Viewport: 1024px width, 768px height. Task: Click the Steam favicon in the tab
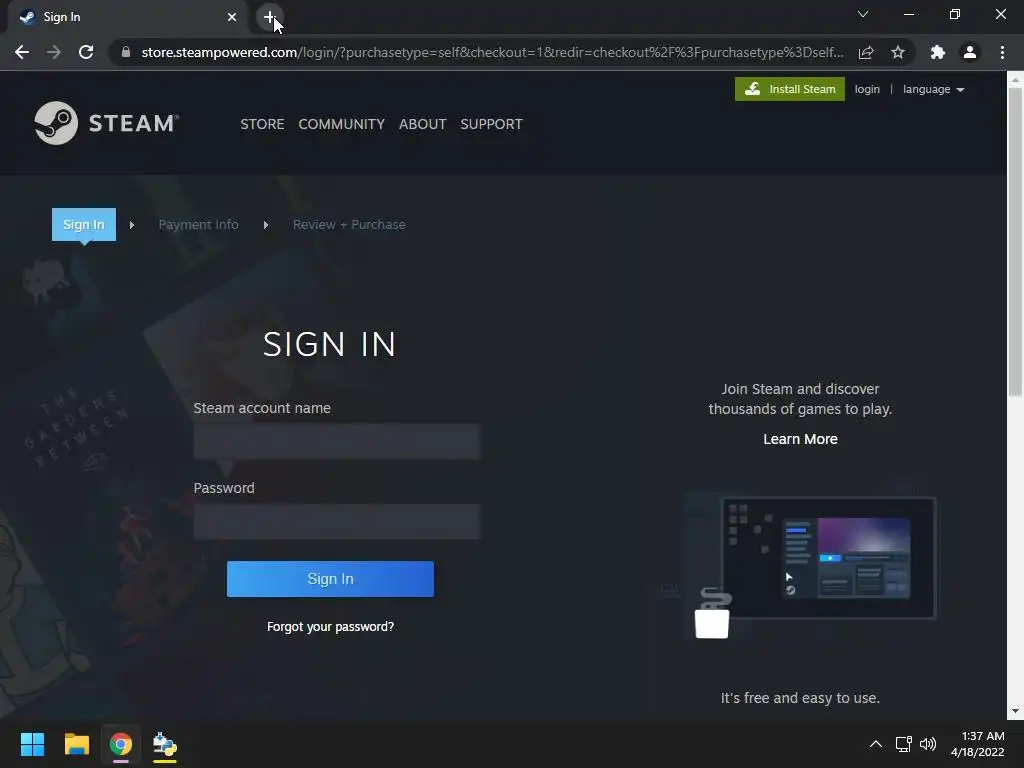(x=27, y=17)
